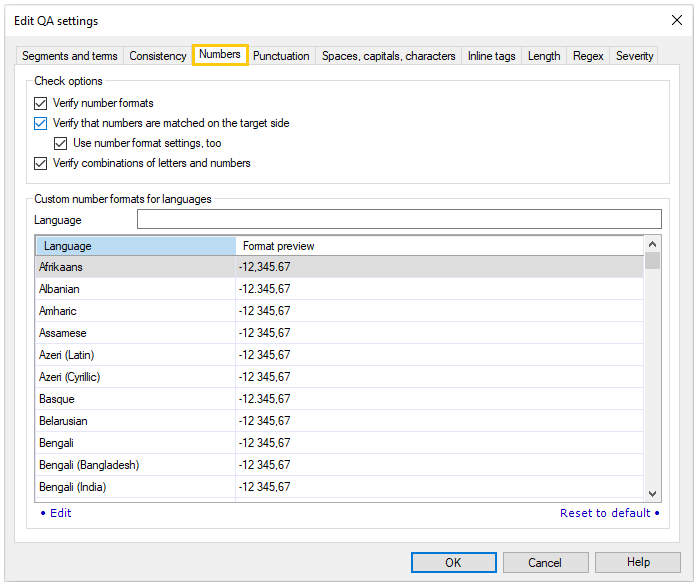Select the Belarusian row
The image size is (698, 587).
(x=339, y=421)
